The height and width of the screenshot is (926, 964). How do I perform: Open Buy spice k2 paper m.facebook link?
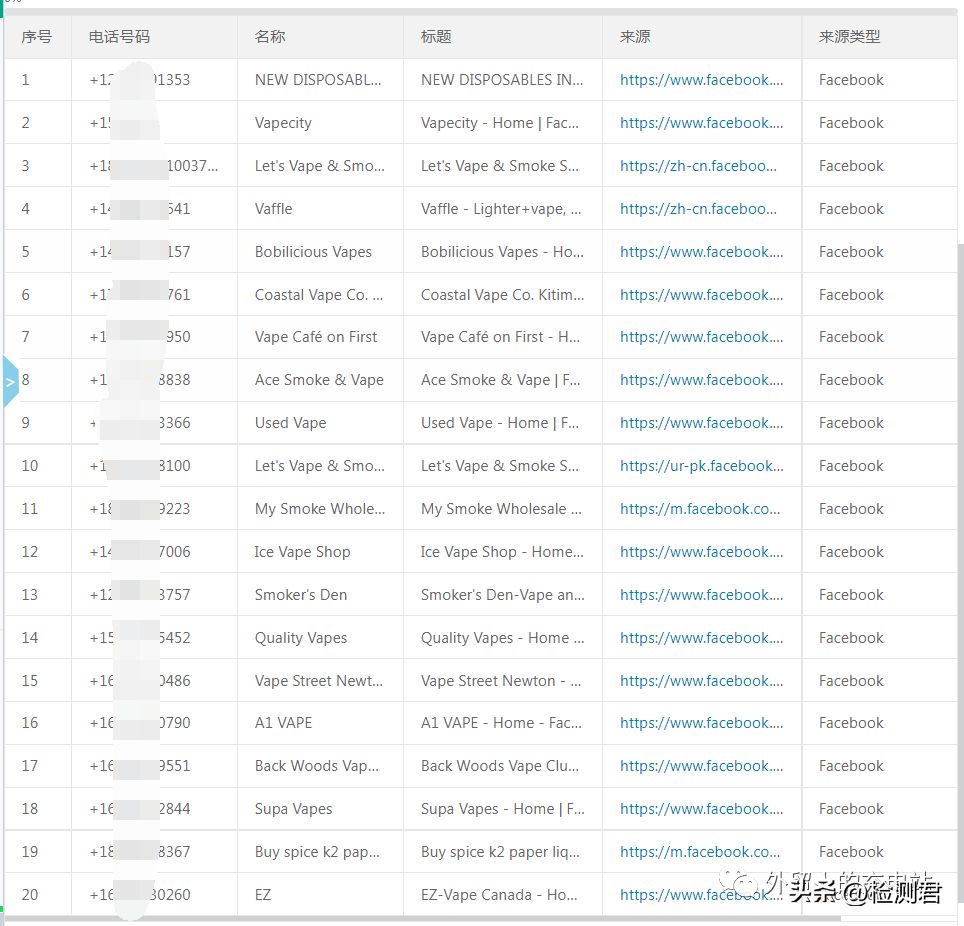700,852
